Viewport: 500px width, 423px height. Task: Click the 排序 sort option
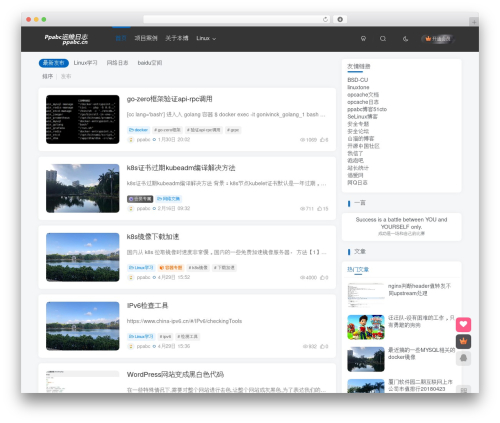[47, 76]
